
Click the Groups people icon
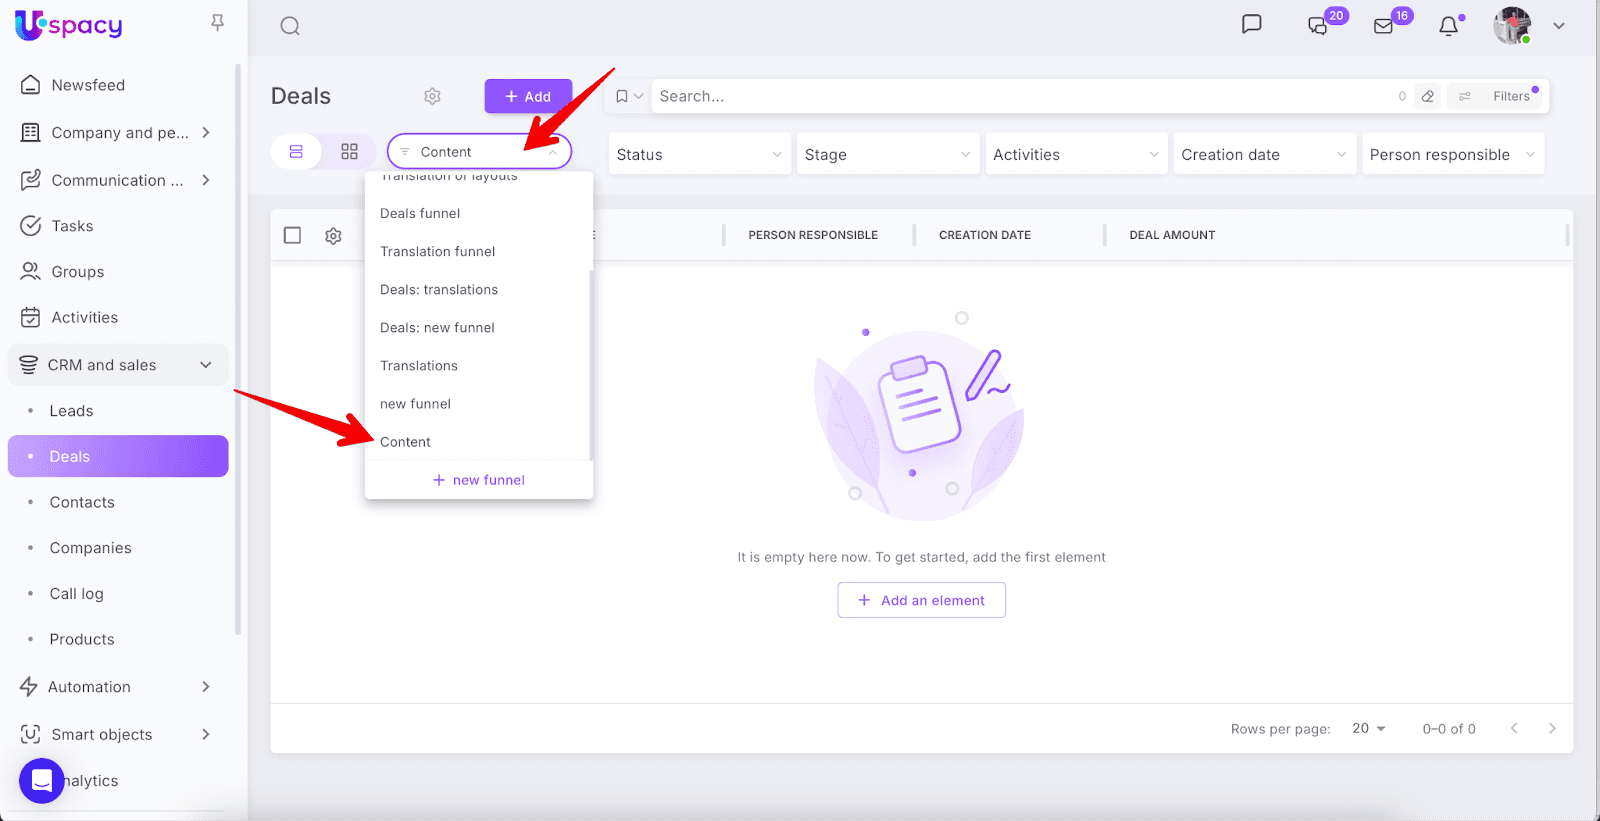(31, 271)
